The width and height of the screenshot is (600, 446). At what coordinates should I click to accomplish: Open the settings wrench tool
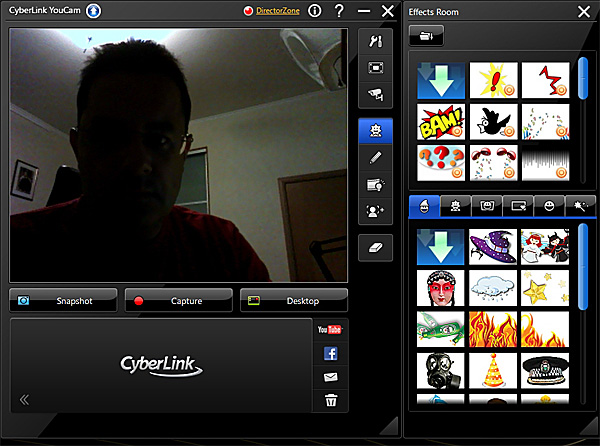coord(376,42)
